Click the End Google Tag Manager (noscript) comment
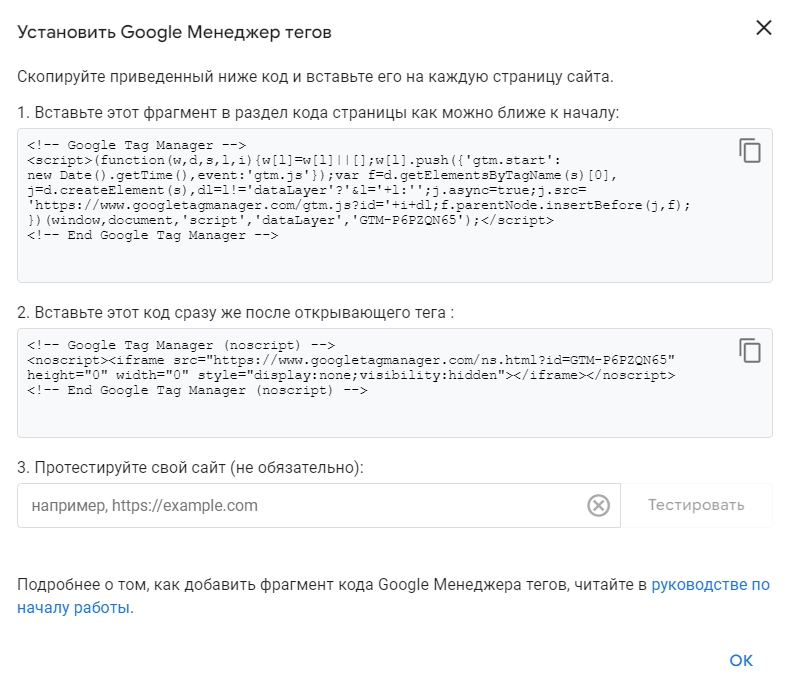Image resolution: width=790 pixels, height=686 pixels. (x=198, y=390)
